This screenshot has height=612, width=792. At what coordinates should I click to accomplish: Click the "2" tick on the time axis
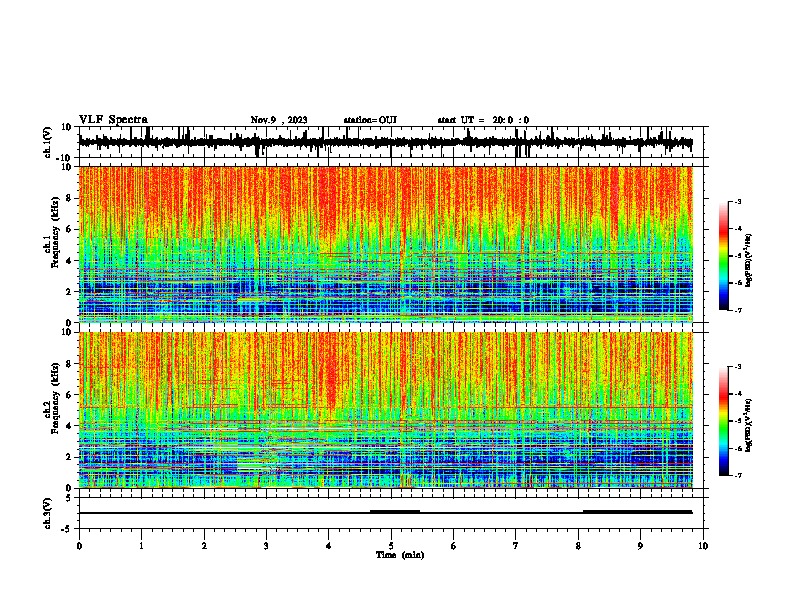(x=204, y=546)
